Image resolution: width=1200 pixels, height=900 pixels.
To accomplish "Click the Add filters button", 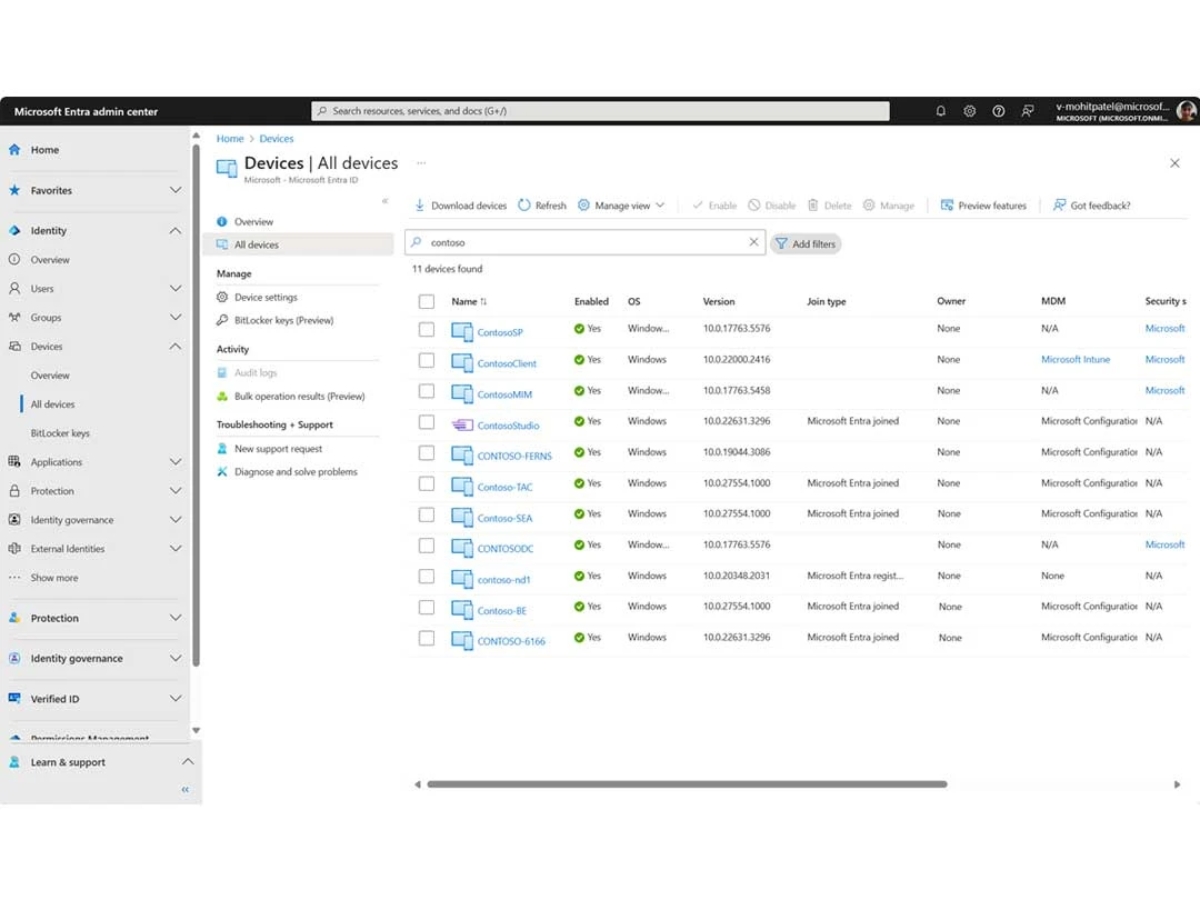I will [x=805, y=243].
